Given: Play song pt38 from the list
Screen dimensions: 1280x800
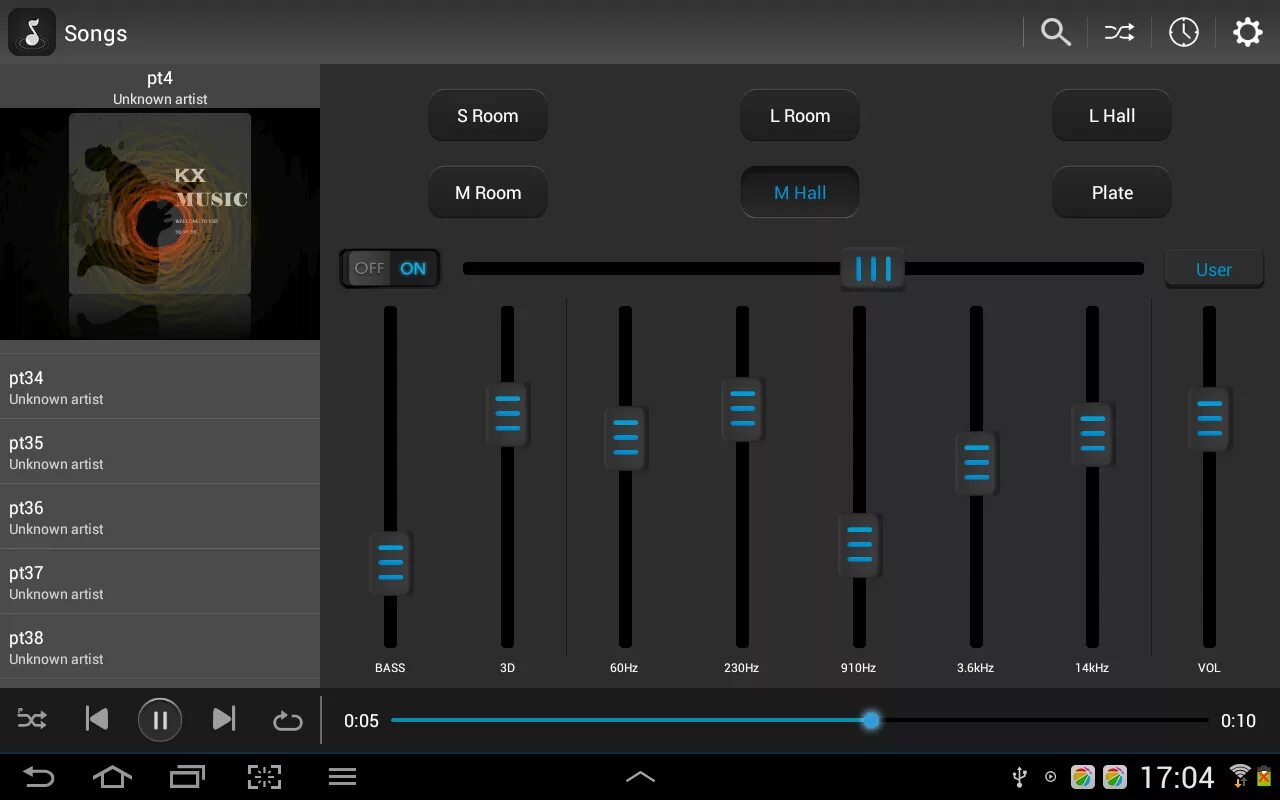Looking at the screenshot, I should click(x=160, y=647).
